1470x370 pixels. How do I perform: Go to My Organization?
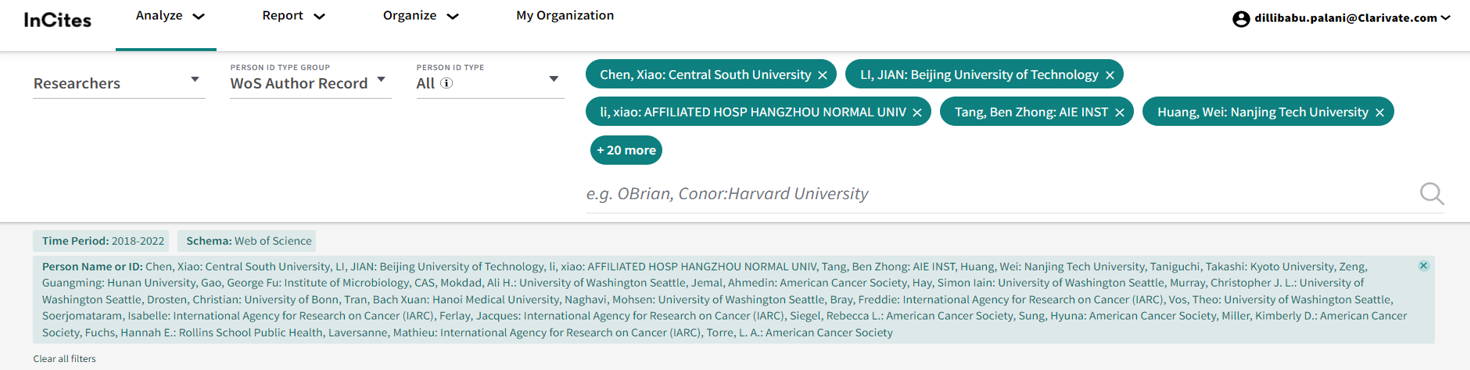[565, 16]
